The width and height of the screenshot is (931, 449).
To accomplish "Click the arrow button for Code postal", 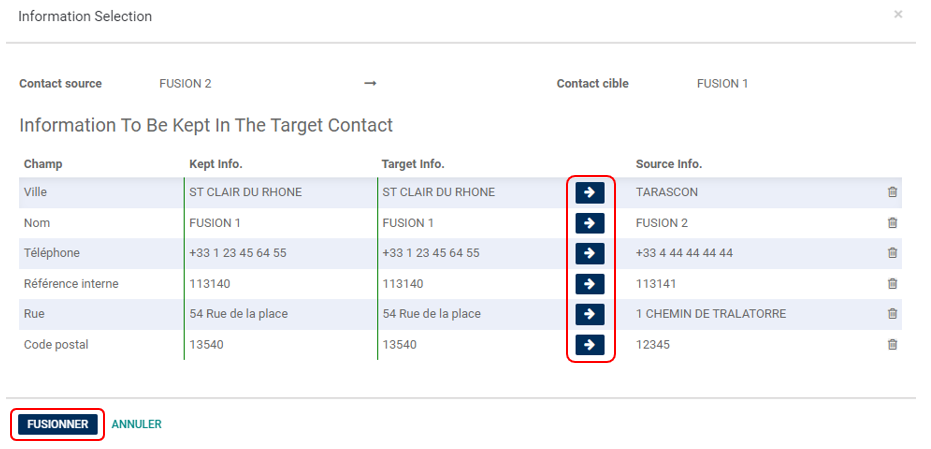I will tap(590, 345).
